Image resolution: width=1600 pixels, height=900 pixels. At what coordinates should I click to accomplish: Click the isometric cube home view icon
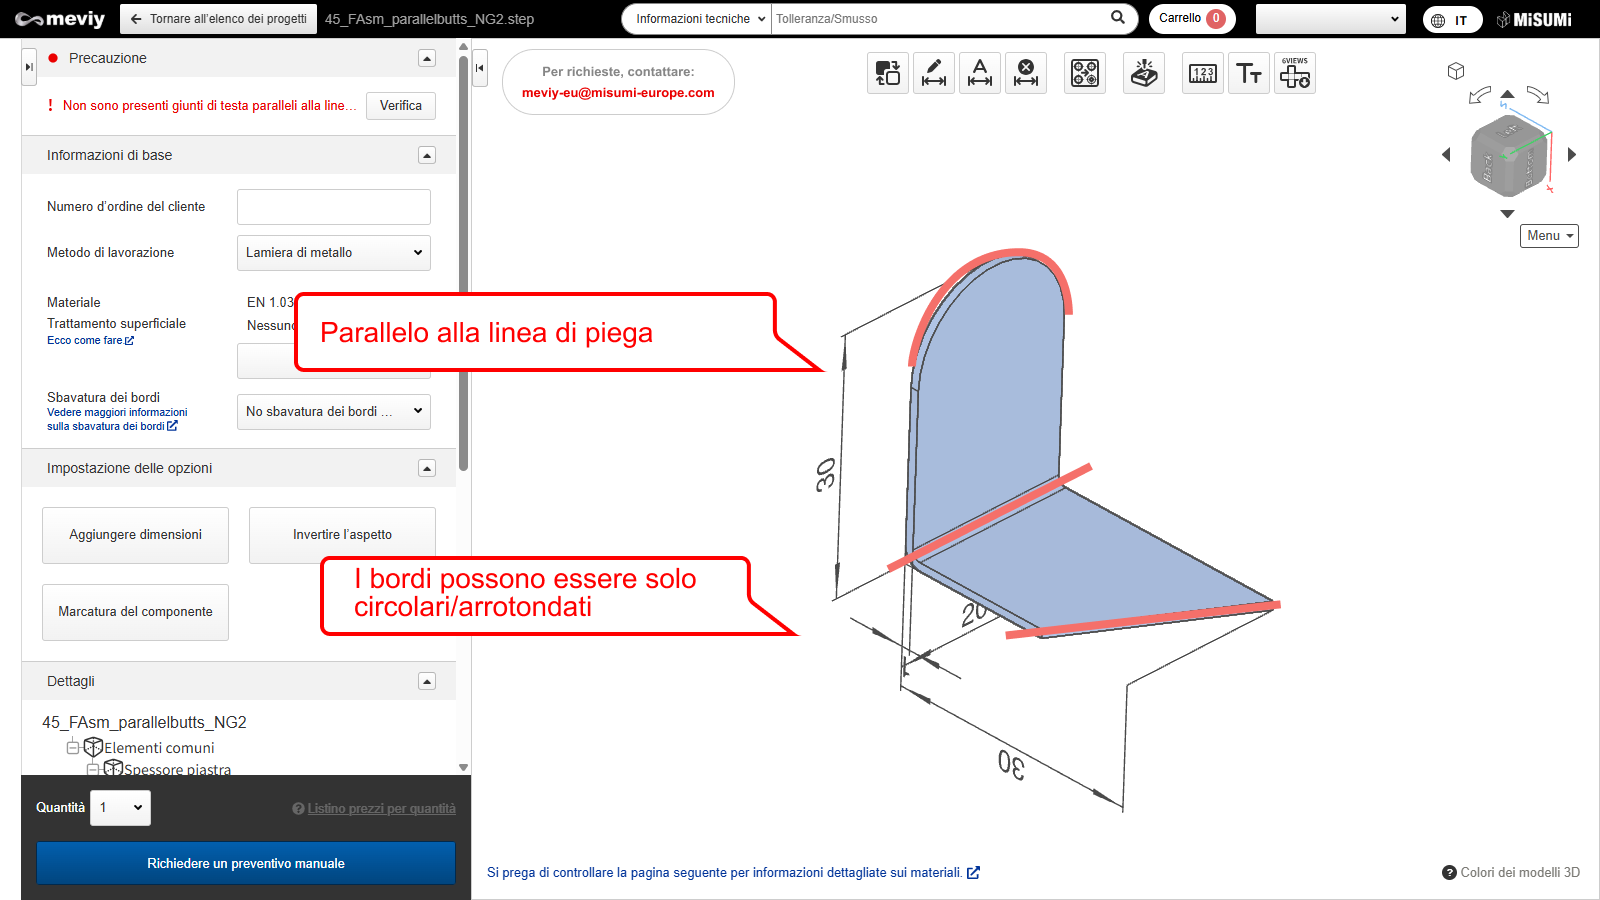tap(1456, 71)
